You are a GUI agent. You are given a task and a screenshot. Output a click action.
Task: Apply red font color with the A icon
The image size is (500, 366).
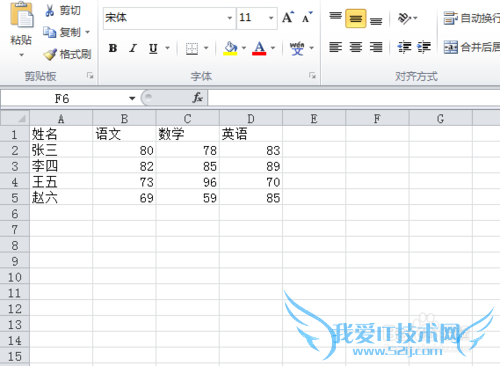point(259,48)
